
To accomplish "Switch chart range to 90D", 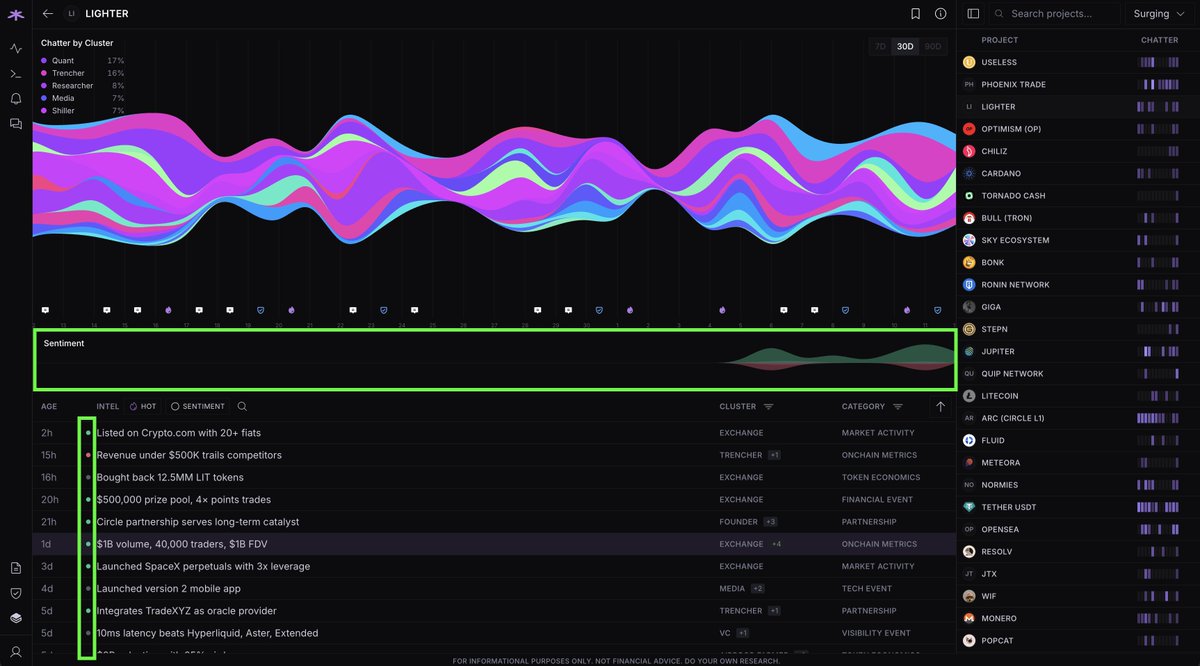I will pos(933,47).
